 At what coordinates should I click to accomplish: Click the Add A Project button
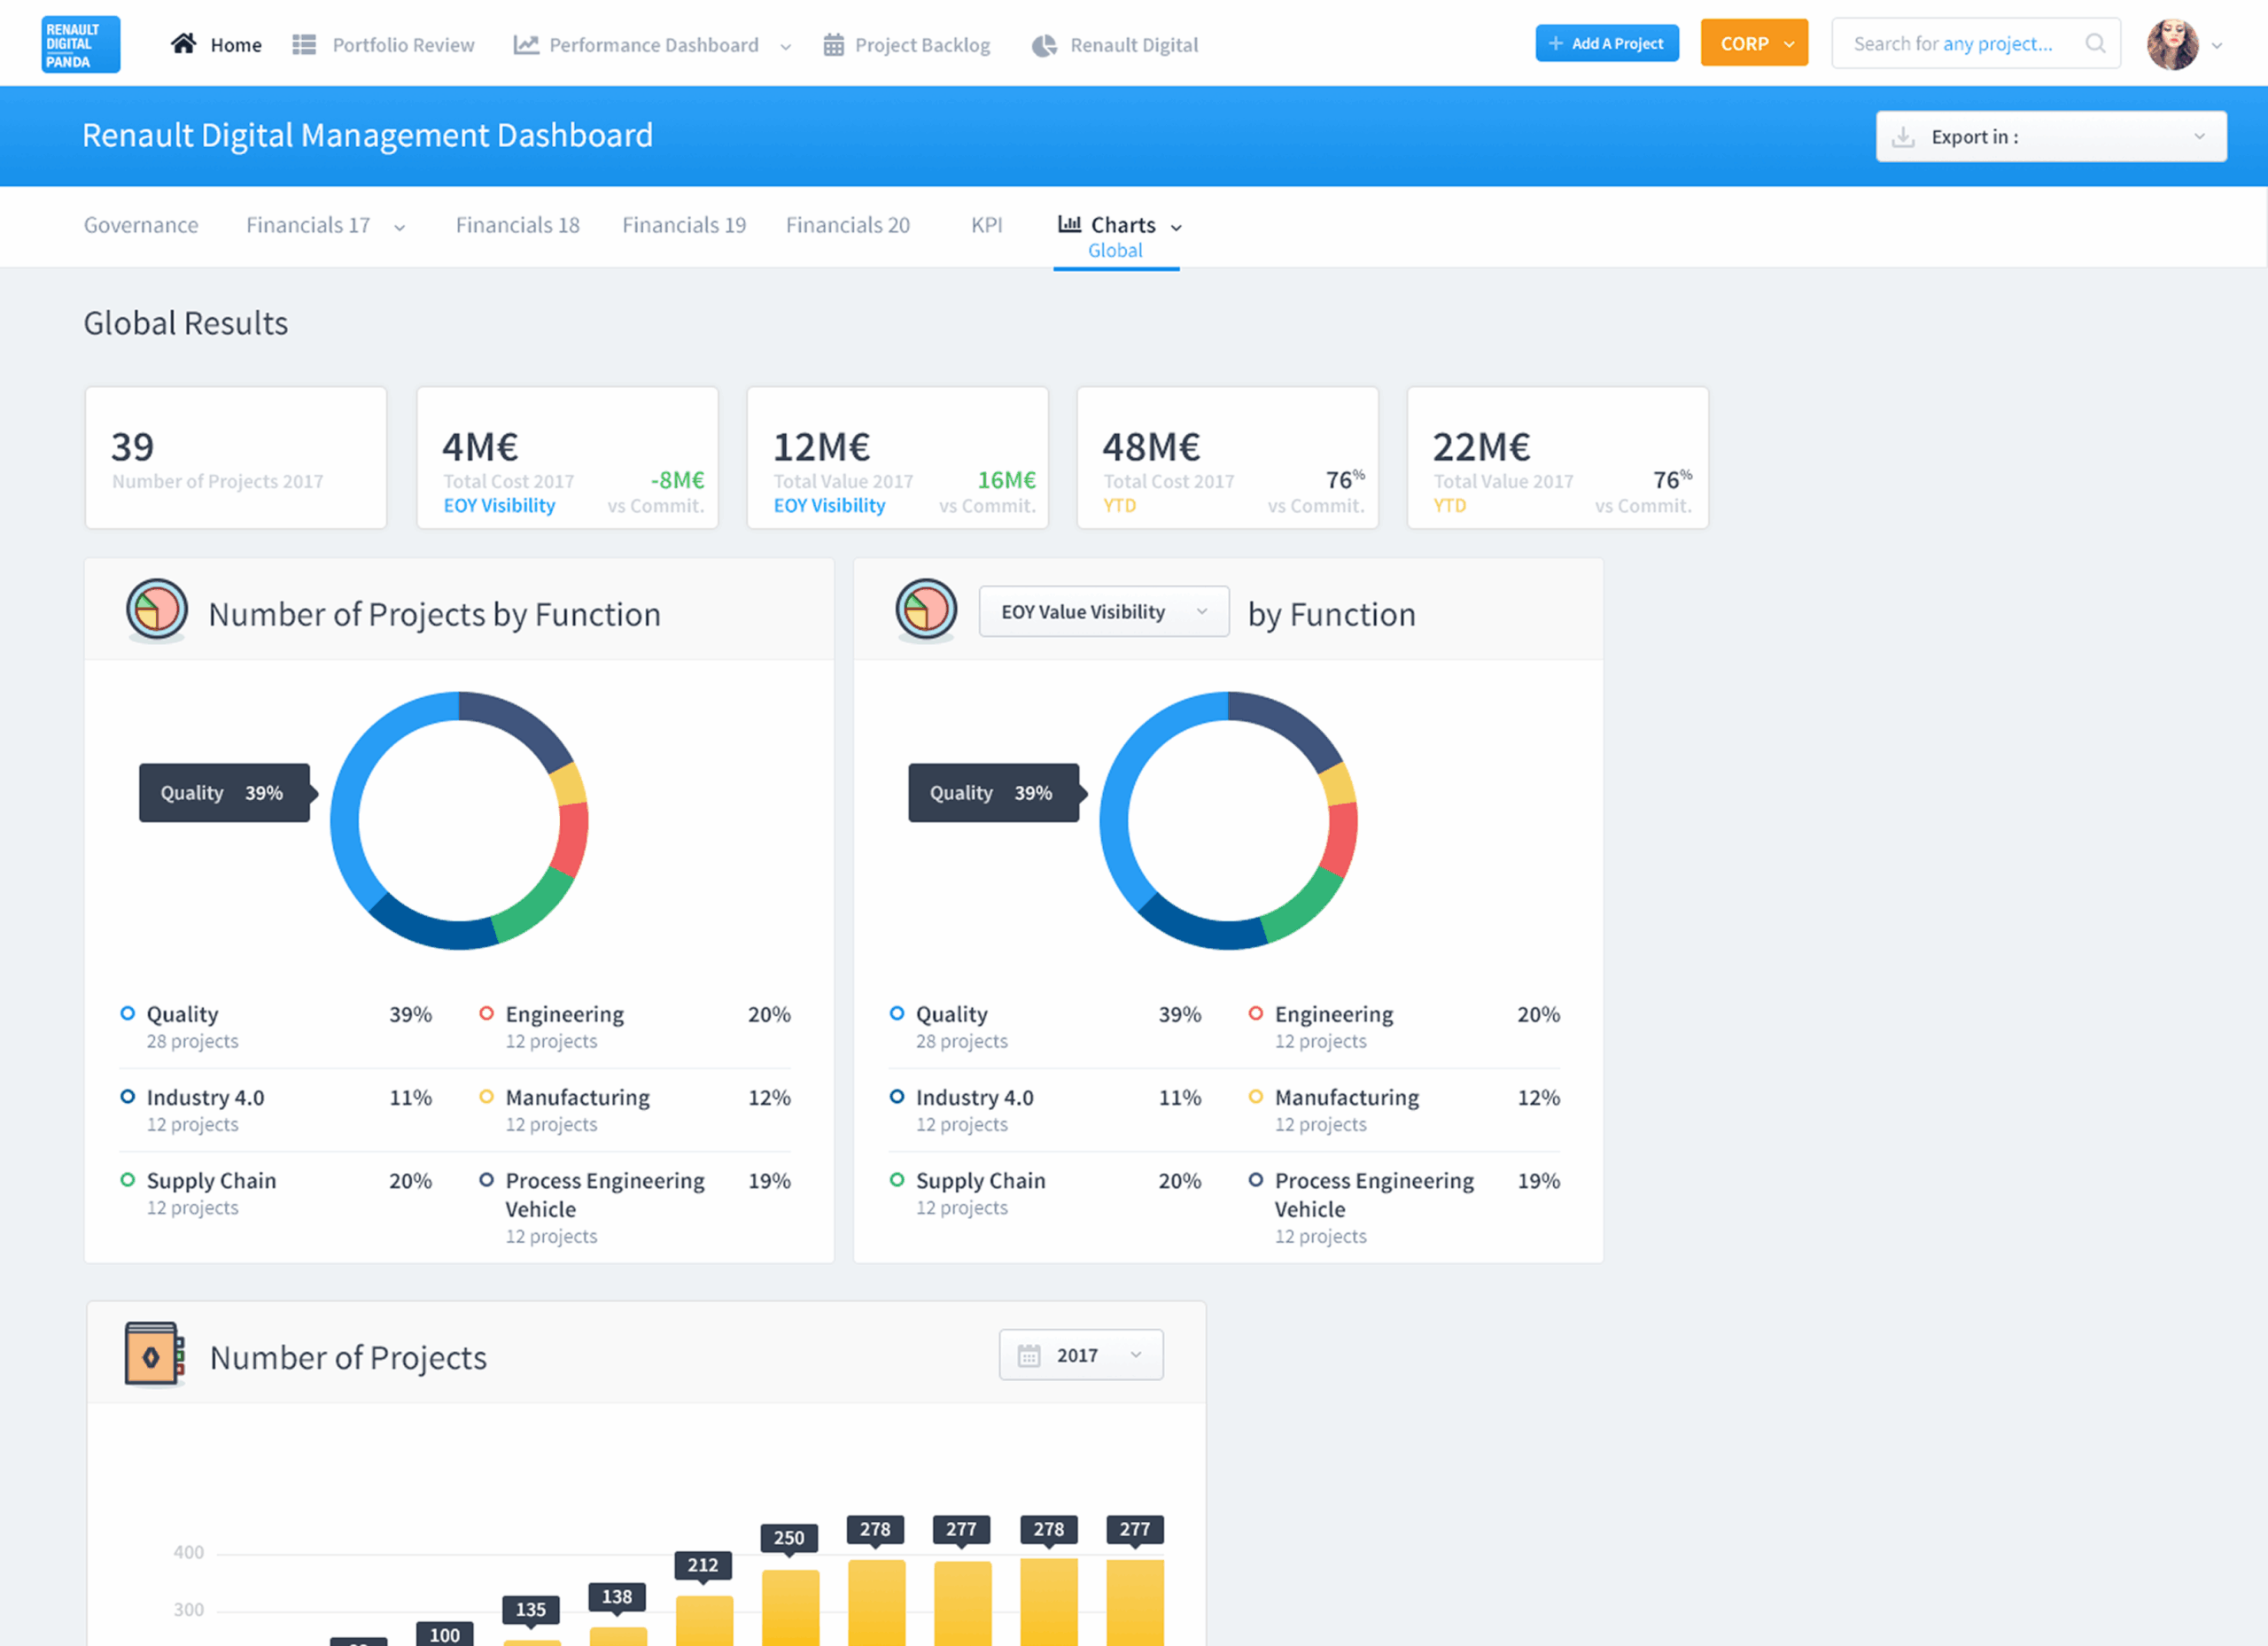[1606, 44]
